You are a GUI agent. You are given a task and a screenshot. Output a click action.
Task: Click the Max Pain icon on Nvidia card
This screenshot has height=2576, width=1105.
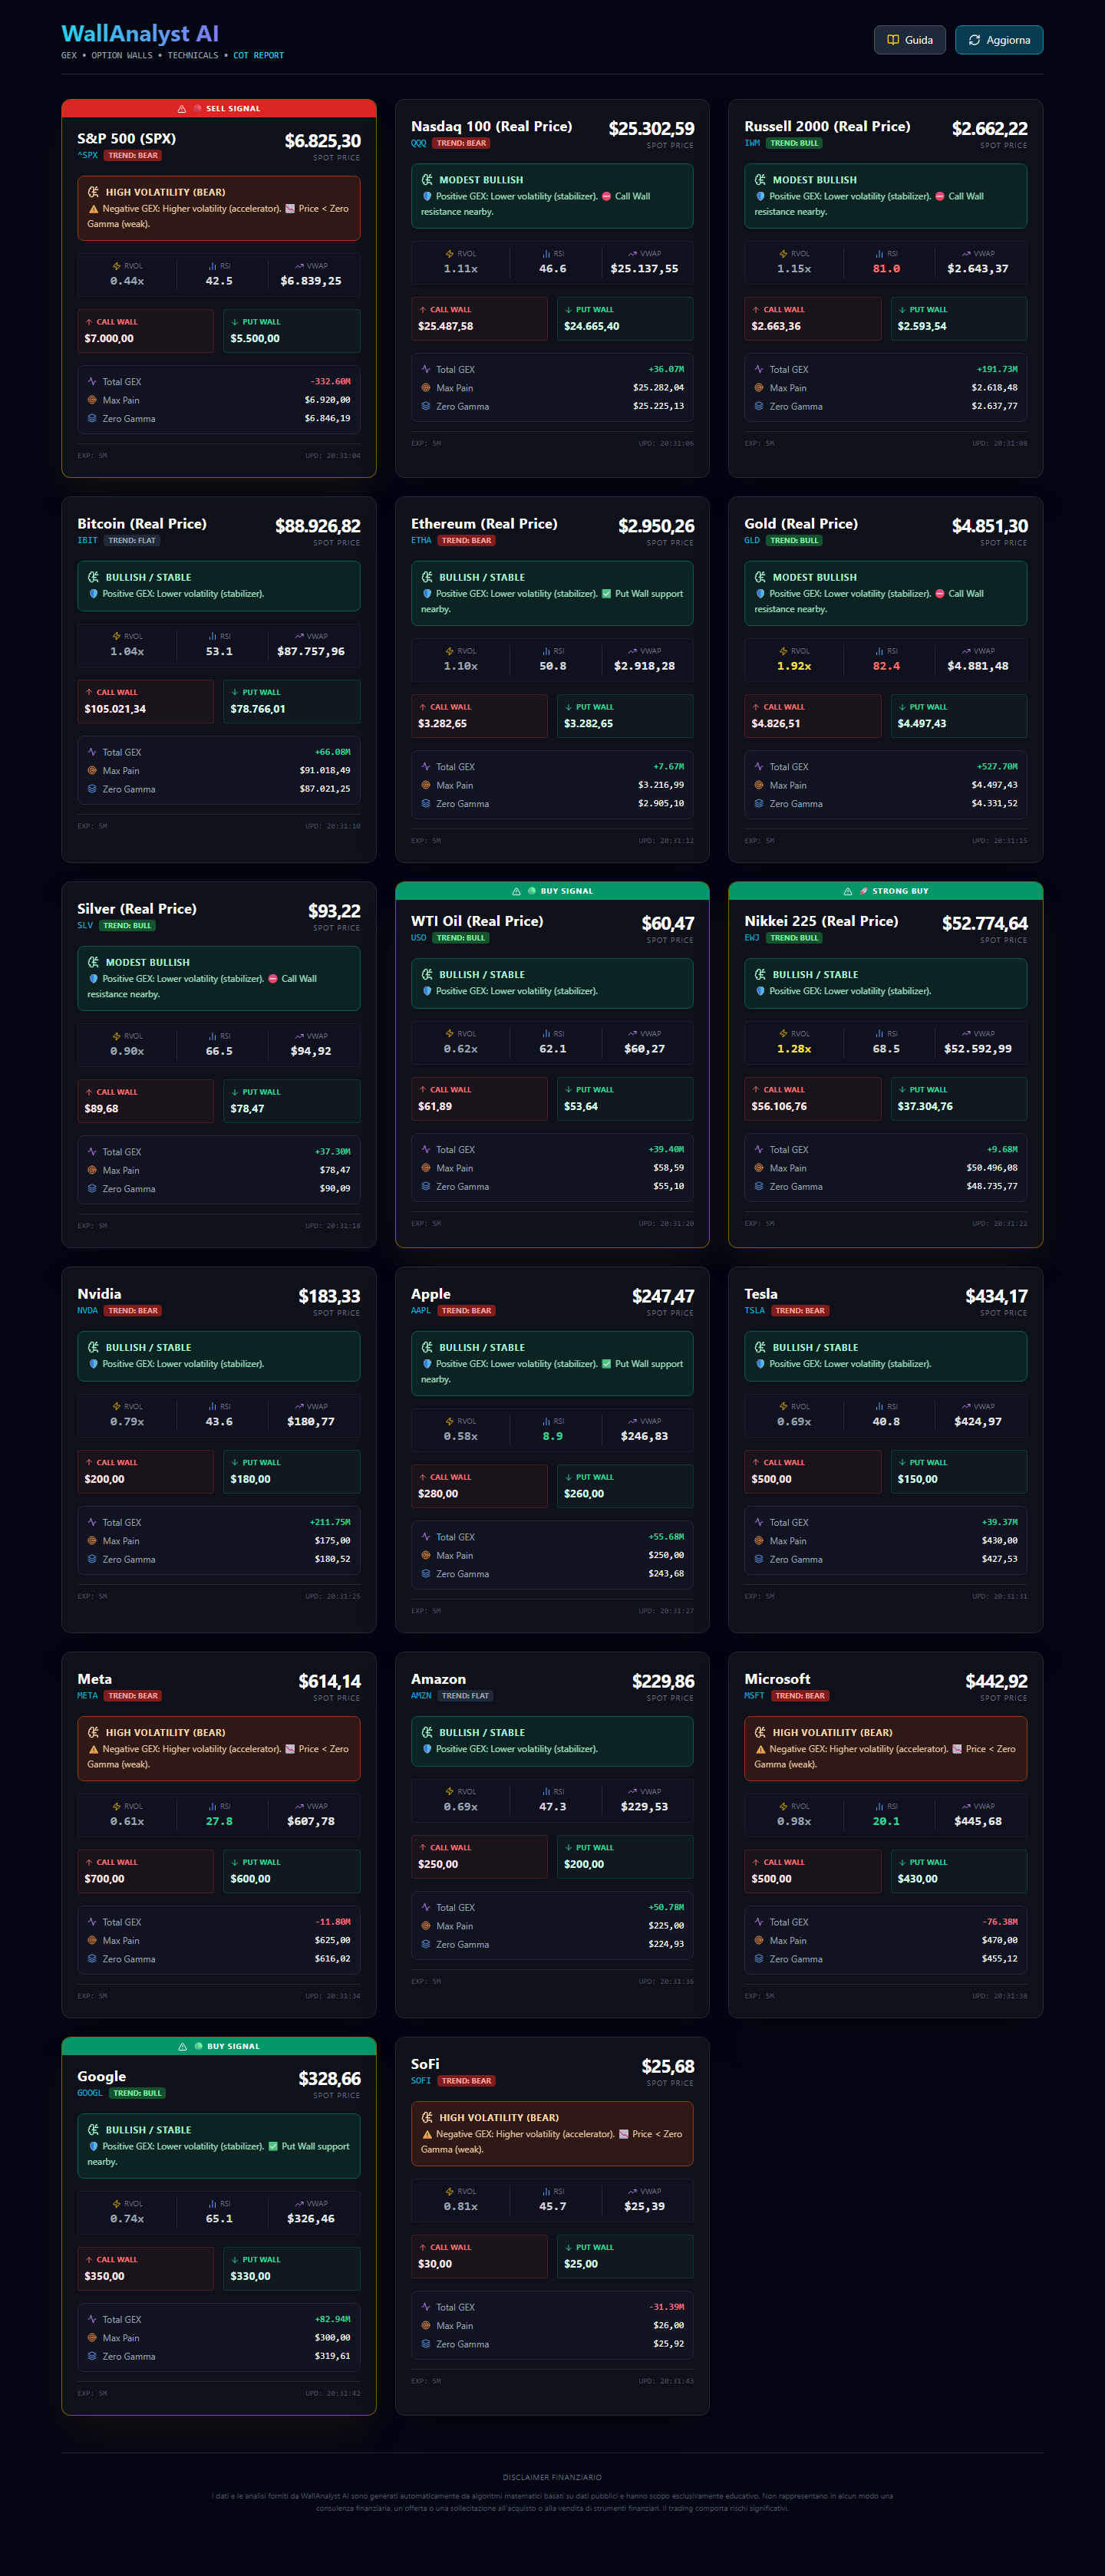(x=92, y=1541)
